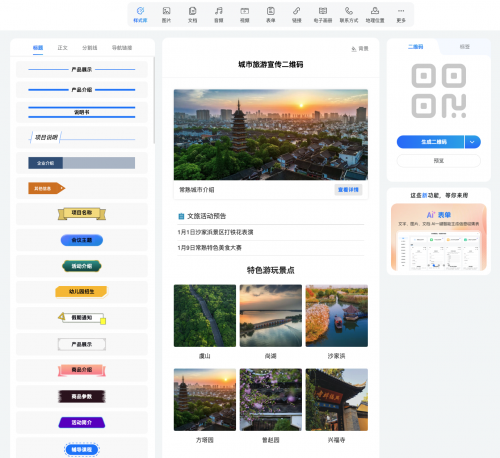Insert a picture with the 图片 tool

click(x=166, y=15)
